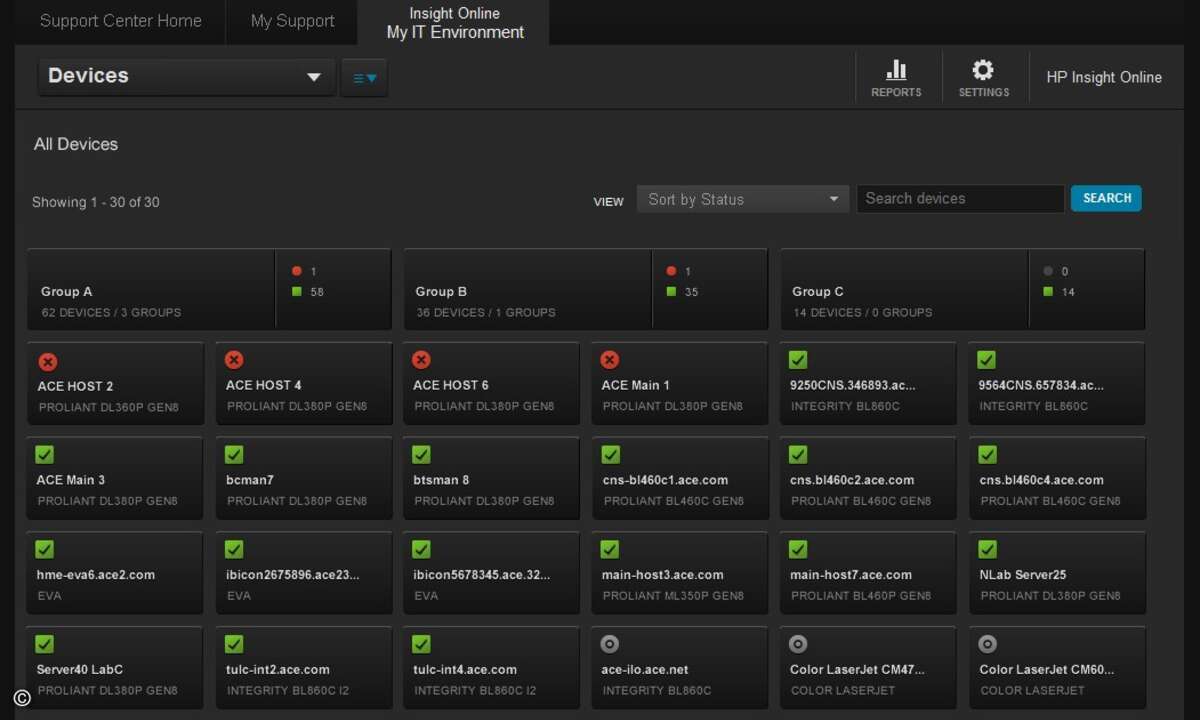Click green status icon on NLab Server25

click(x=987, y=549)
